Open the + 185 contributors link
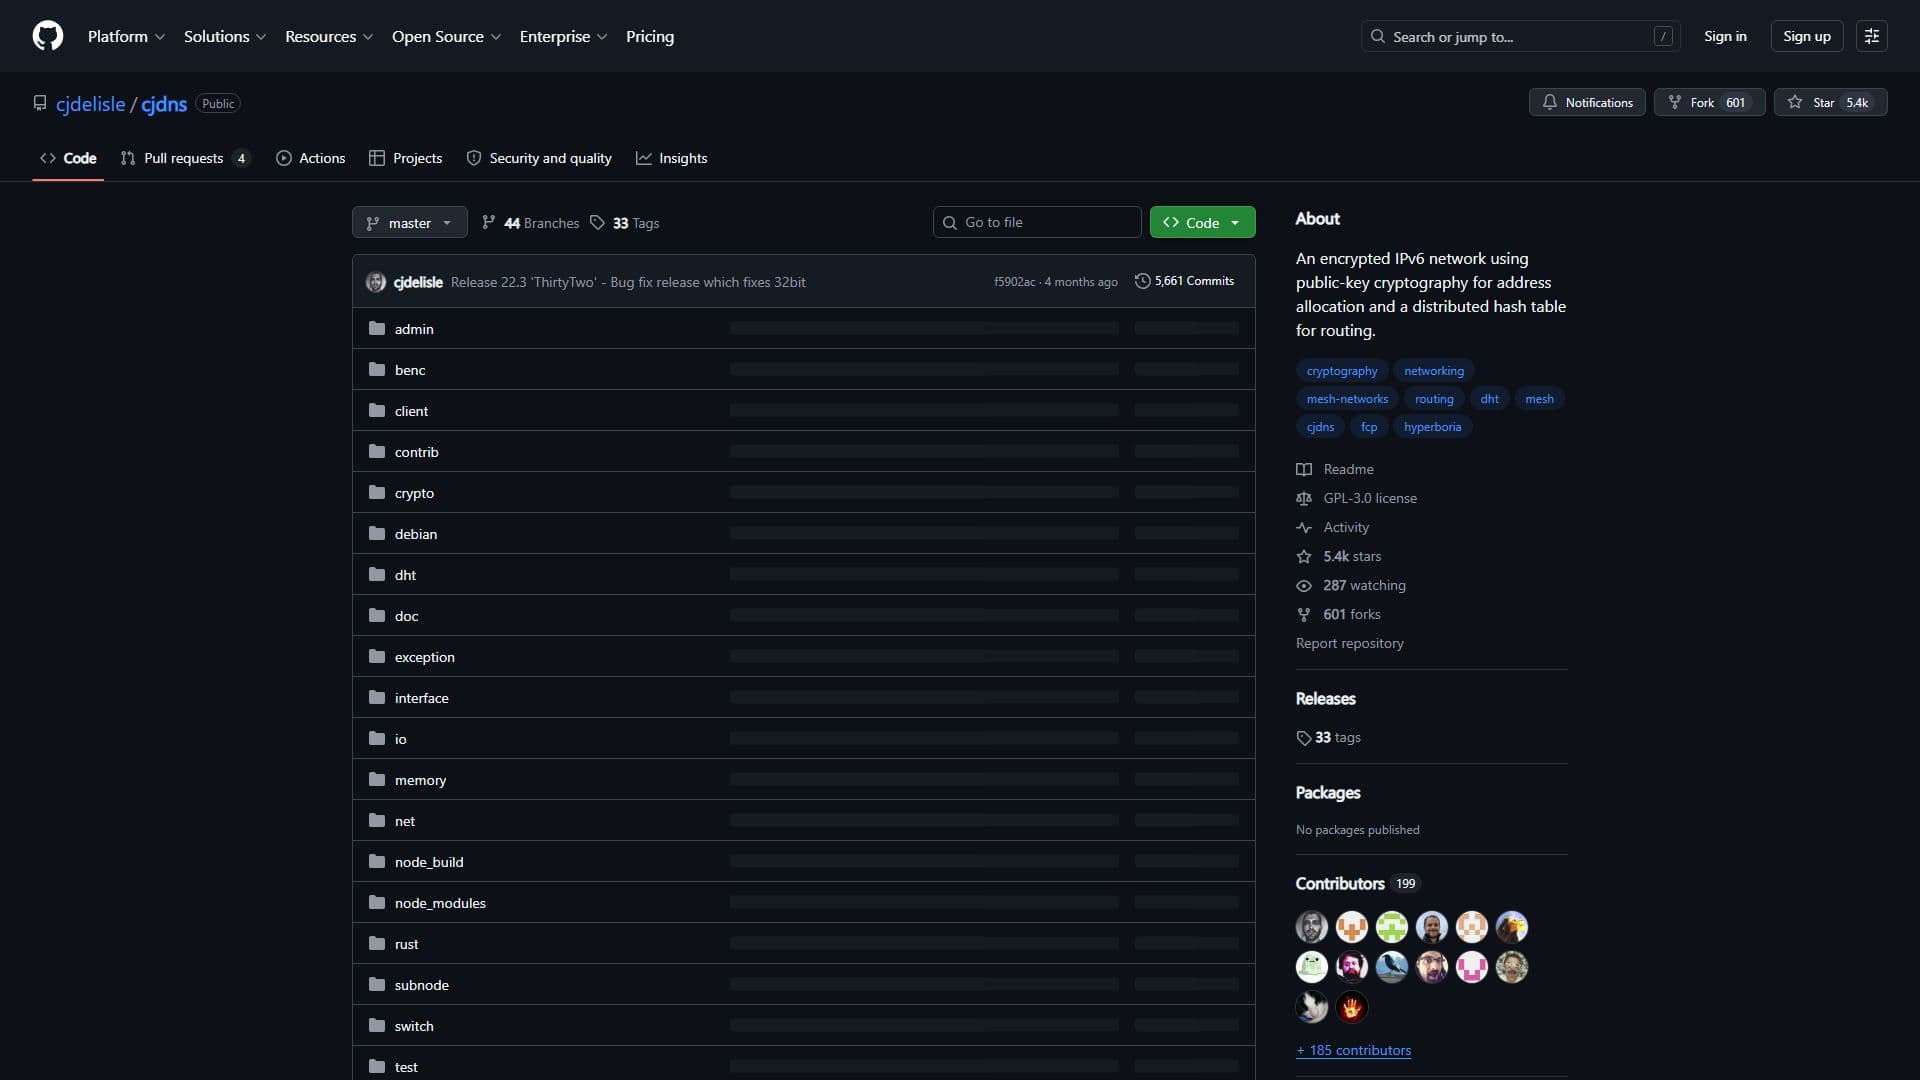The image size is (1920, 1080). point(1353,1050)
